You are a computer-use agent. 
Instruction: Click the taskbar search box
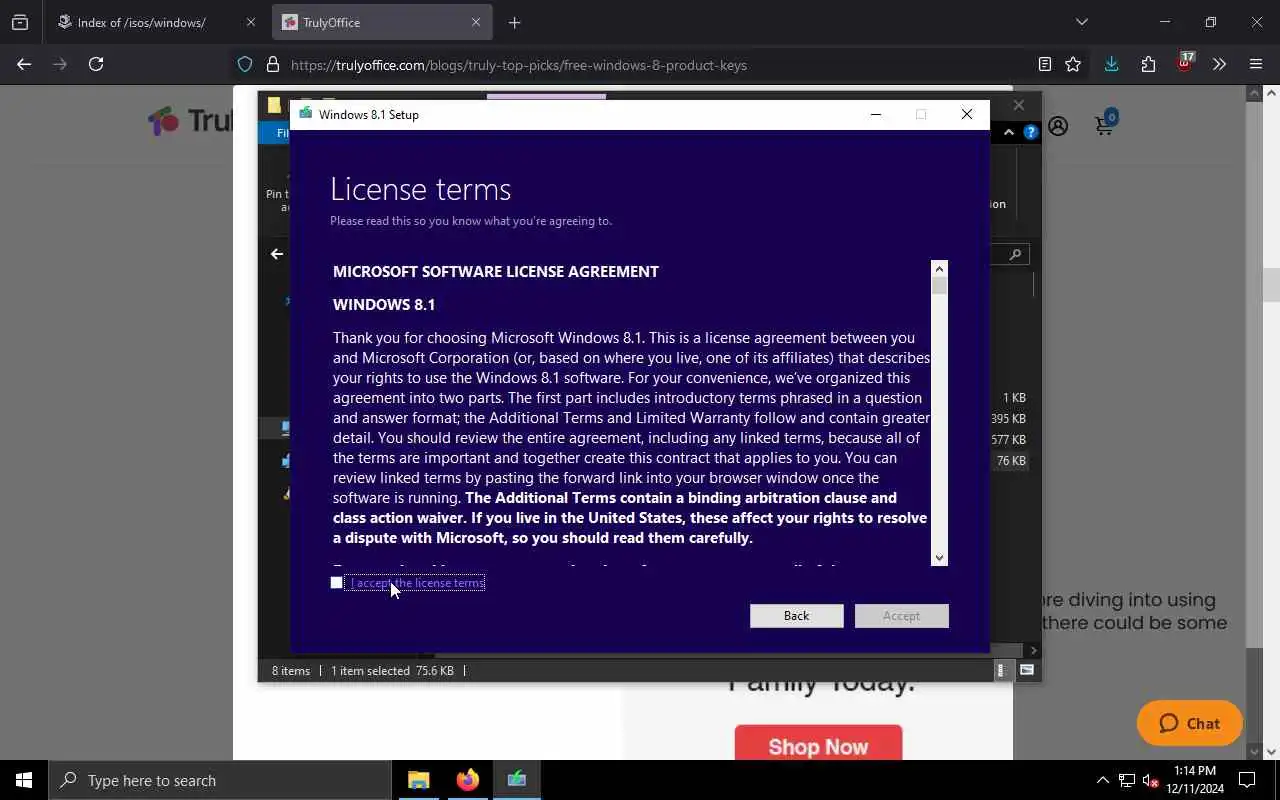point(219,780)
